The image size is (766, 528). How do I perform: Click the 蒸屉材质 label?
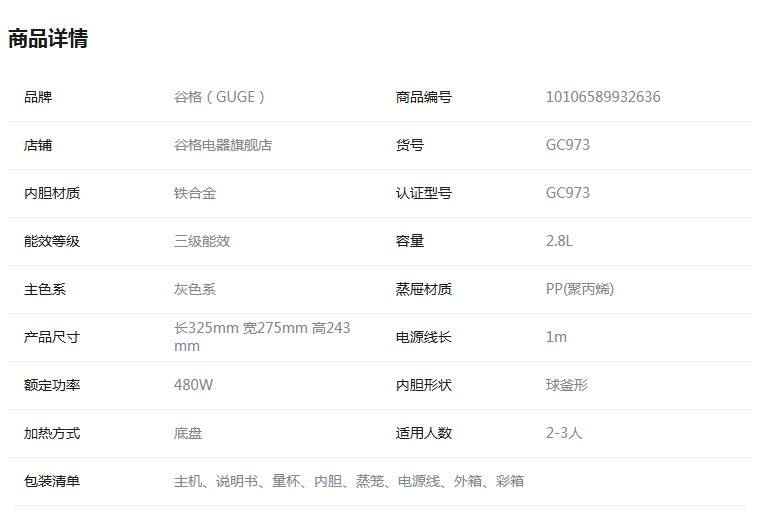point(424,290)
